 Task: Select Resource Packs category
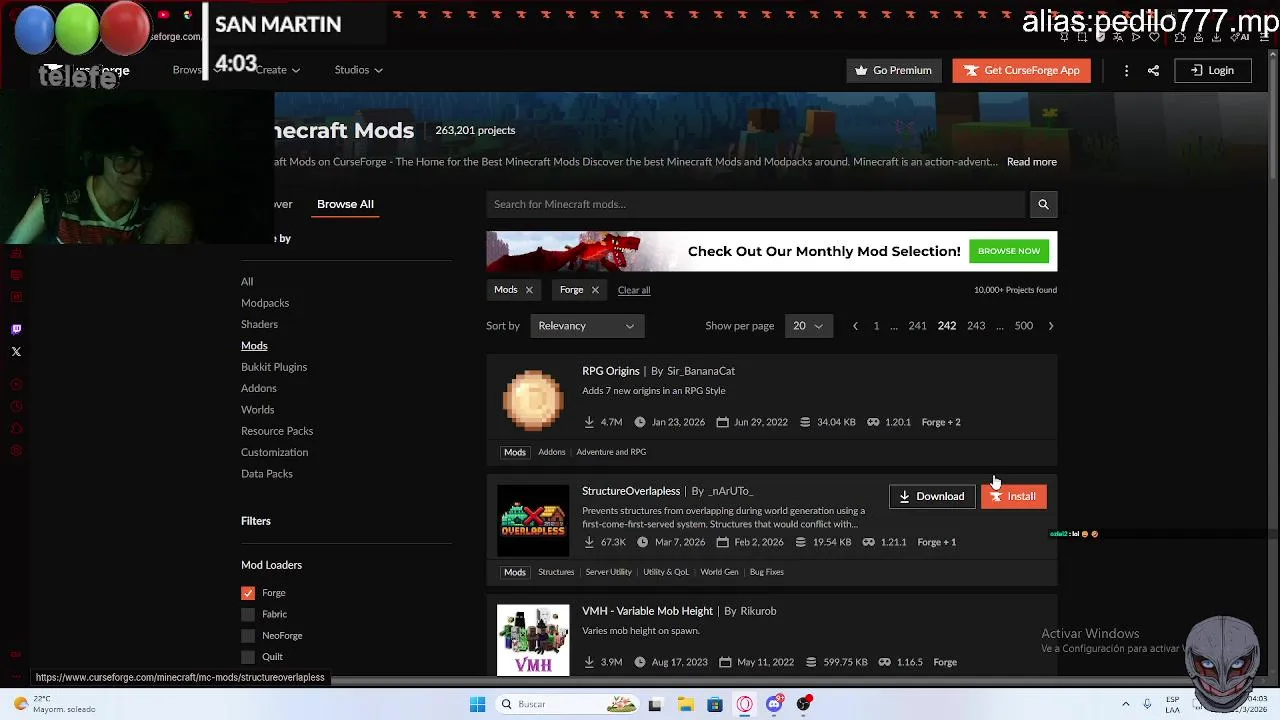[x=277, y=431]
